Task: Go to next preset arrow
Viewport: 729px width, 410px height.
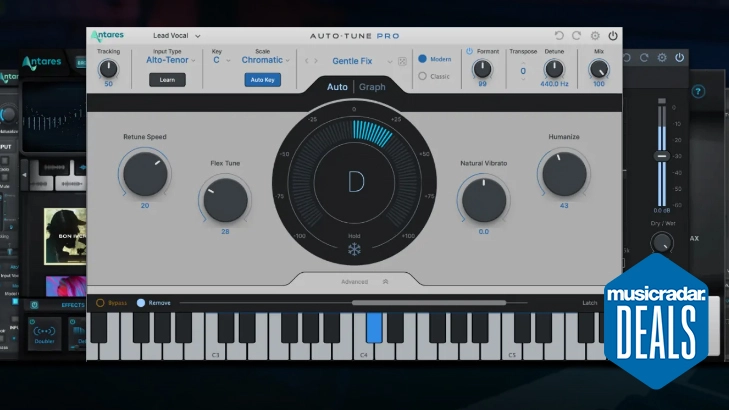Action: [x=316, y=61]
